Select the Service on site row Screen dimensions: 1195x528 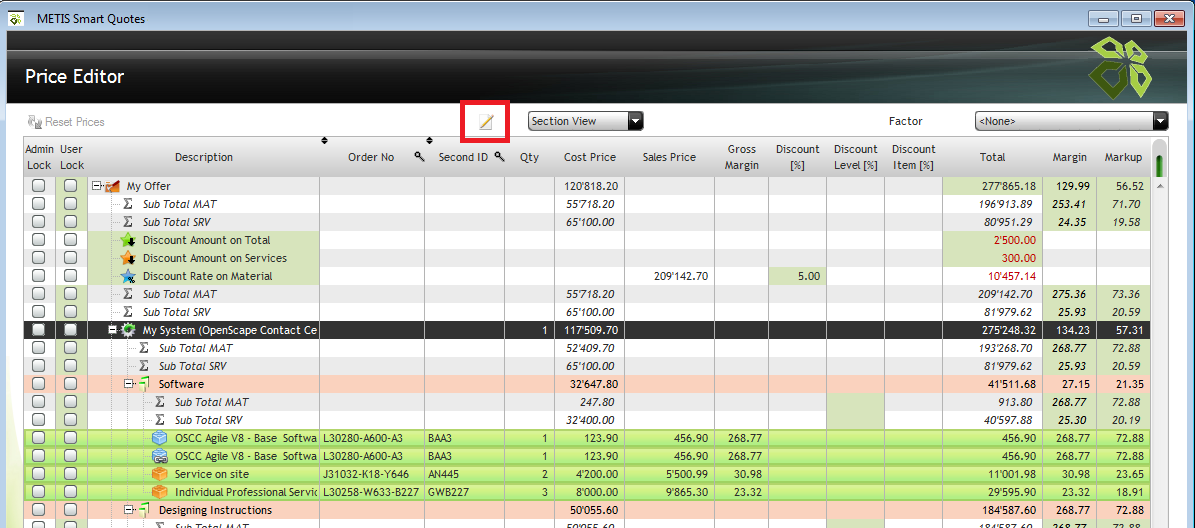(x=587, y=474)
